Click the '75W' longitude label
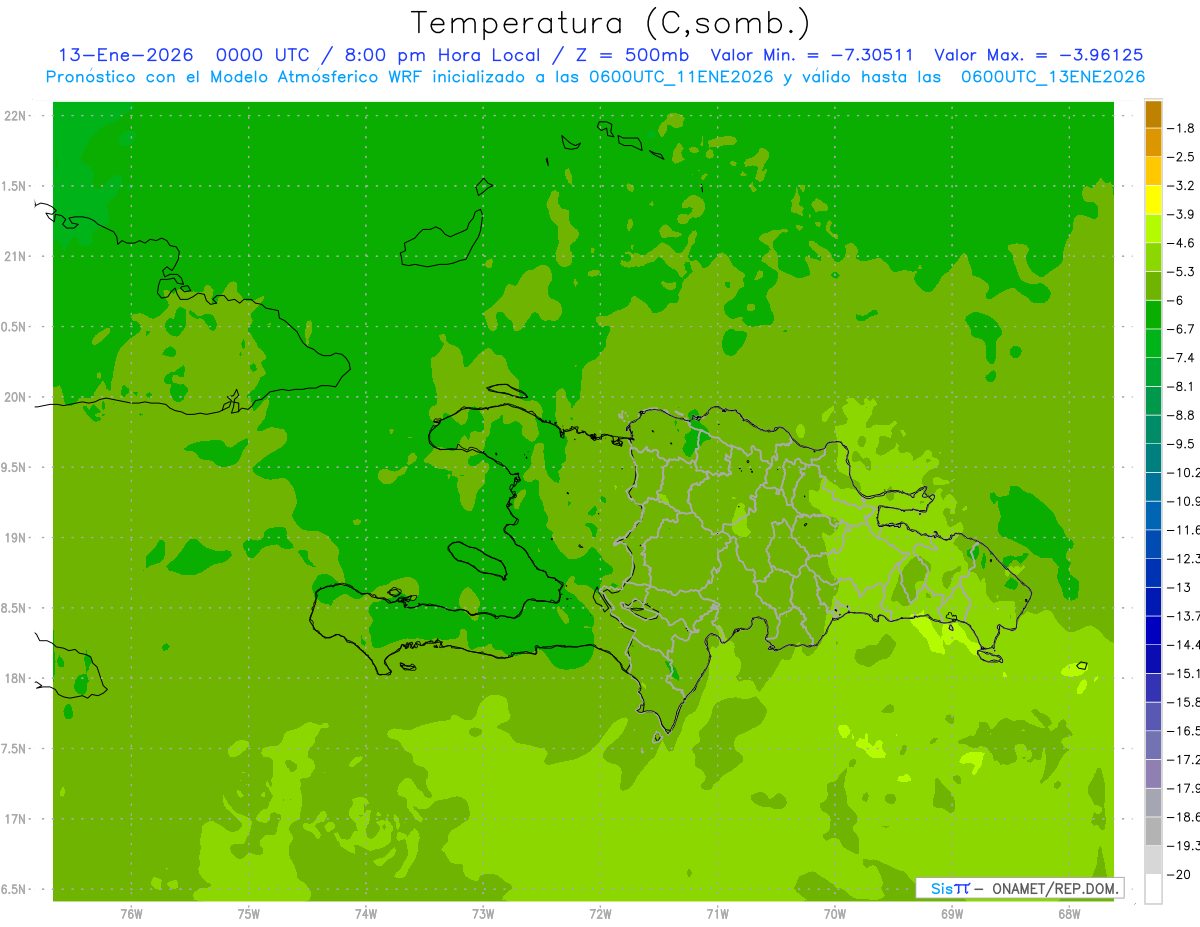 (249, 914)
